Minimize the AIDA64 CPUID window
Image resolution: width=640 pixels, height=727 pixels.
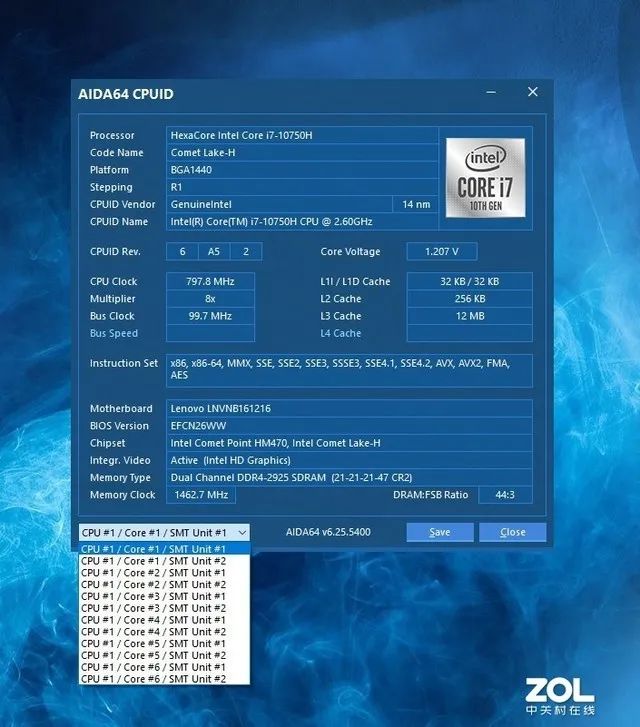coord(491,92)
